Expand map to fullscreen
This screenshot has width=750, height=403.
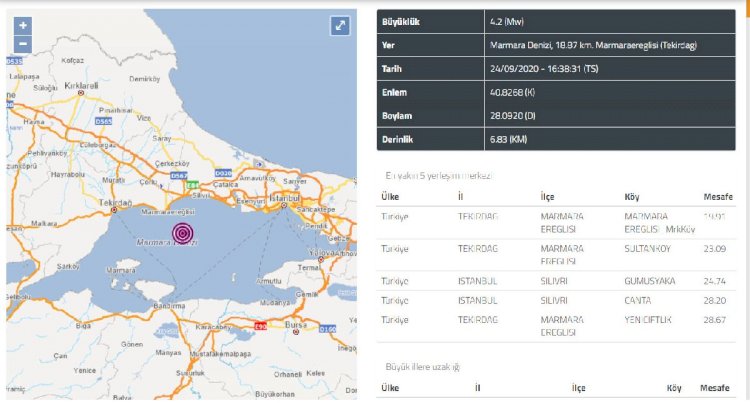[340, 25]
